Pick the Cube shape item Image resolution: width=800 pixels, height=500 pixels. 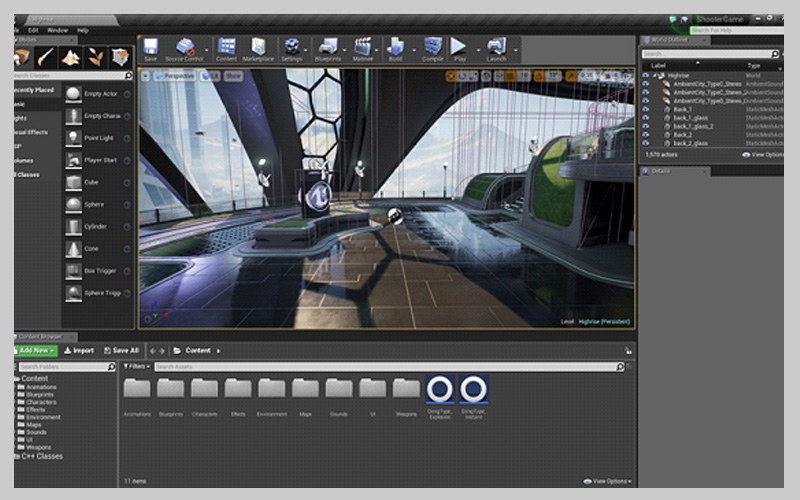point(97,182)
